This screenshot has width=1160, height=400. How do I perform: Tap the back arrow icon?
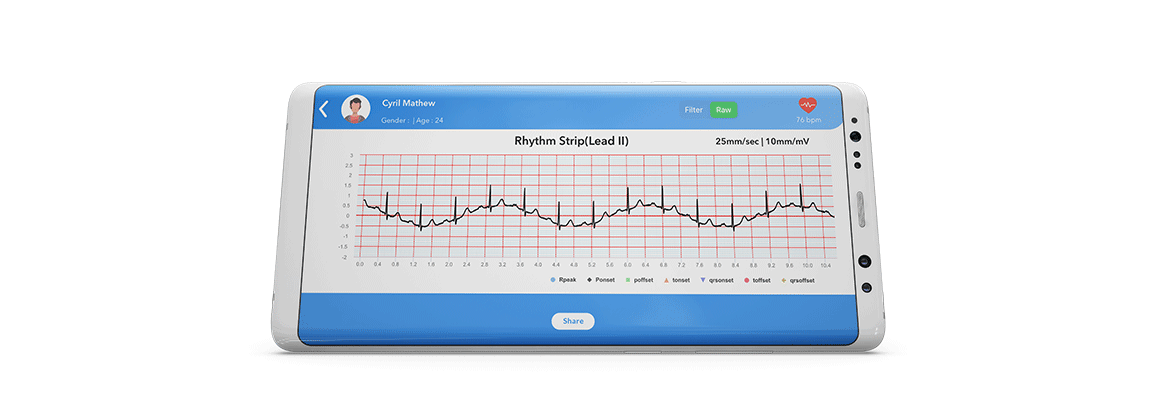click(323, 109)
